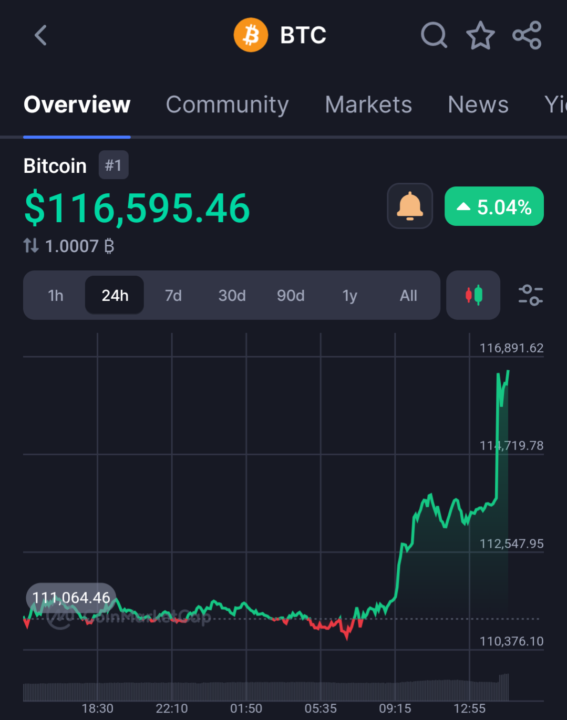Tap the $116,595.46 price
The height and width of the screenshot is (720, 567).
137,208
